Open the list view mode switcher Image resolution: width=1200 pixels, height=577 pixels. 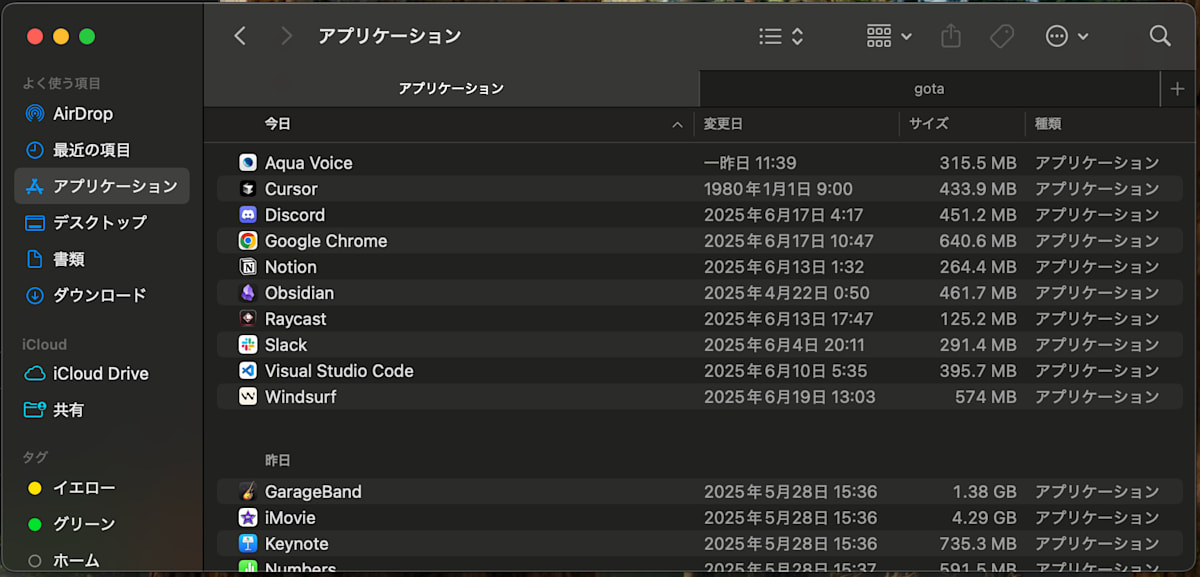click(781, 36)
